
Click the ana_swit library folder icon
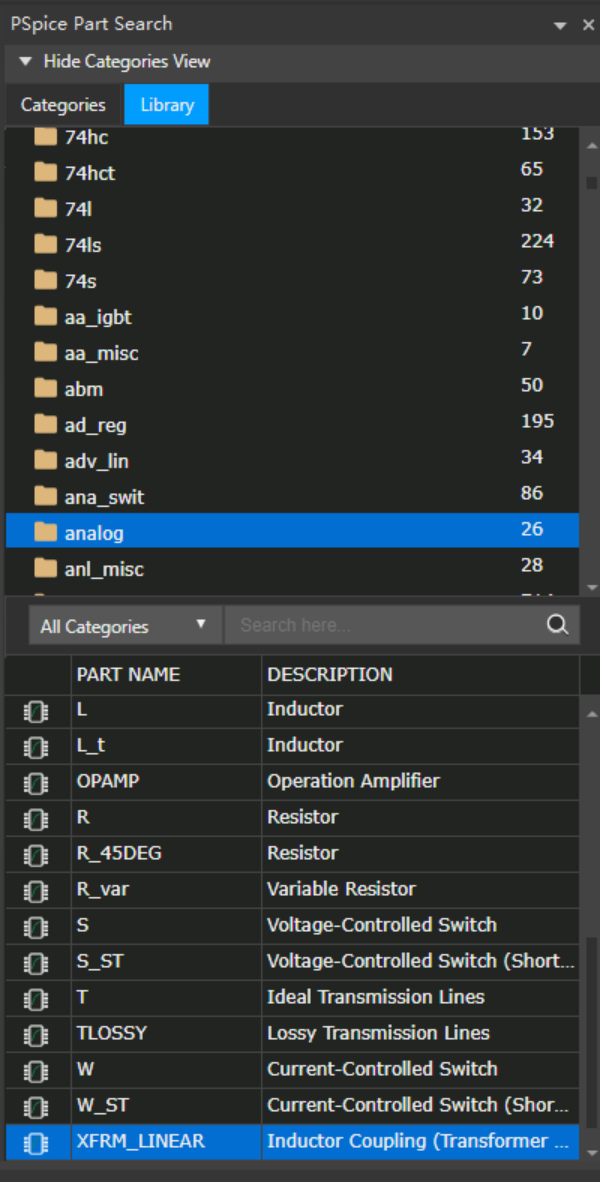point(46,496)
